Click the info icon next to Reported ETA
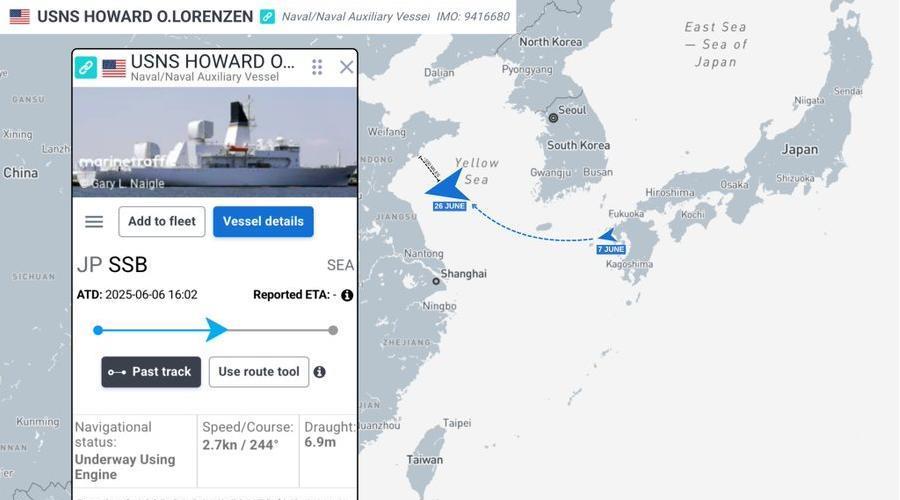 point(347,295)
